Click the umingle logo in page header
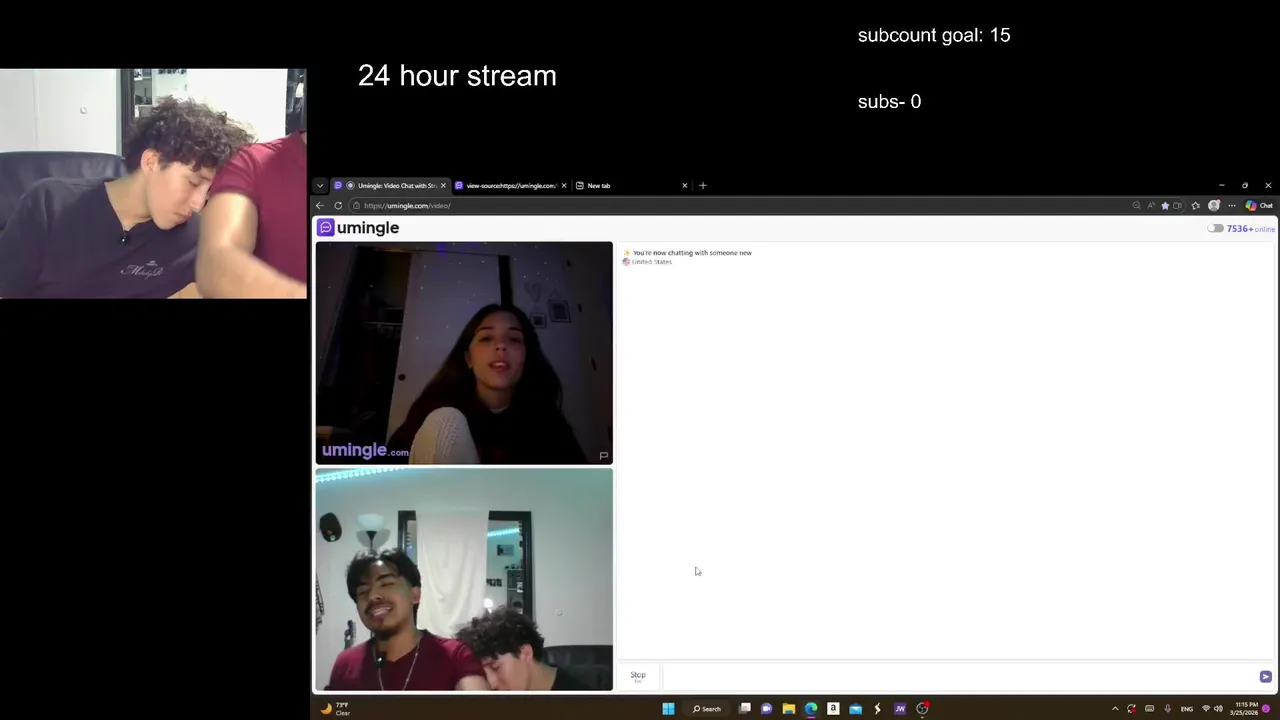Viewport: 1280px width, 720px height. [358, 228]
